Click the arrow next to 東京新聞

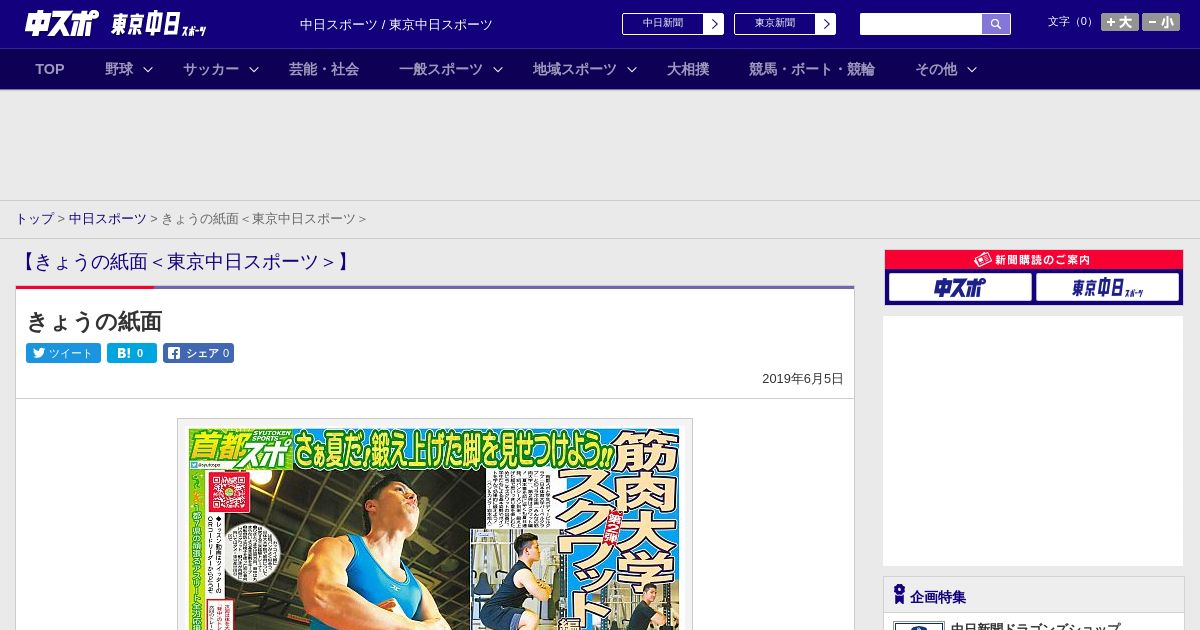coord(826,24)
